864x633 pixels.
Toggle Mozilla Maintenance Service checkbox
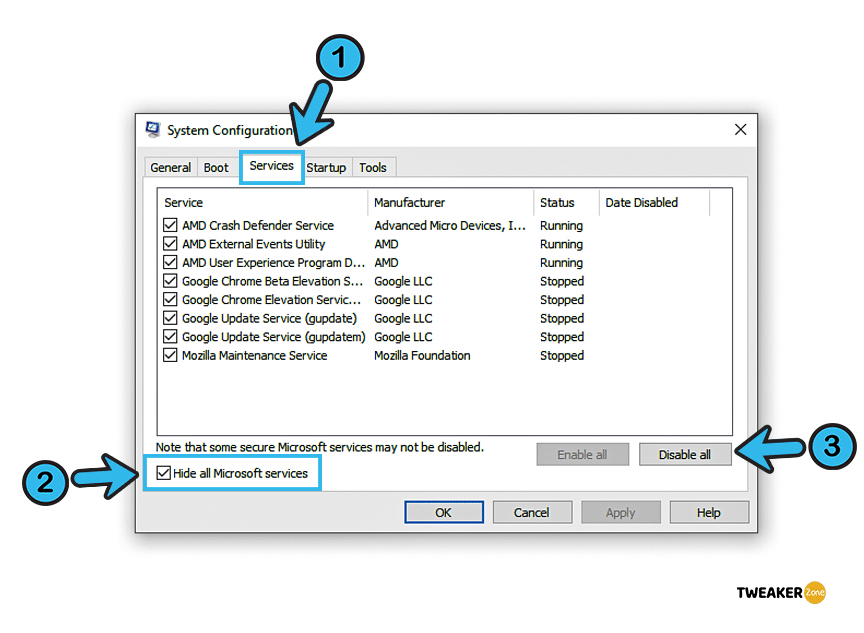[170, 355]
